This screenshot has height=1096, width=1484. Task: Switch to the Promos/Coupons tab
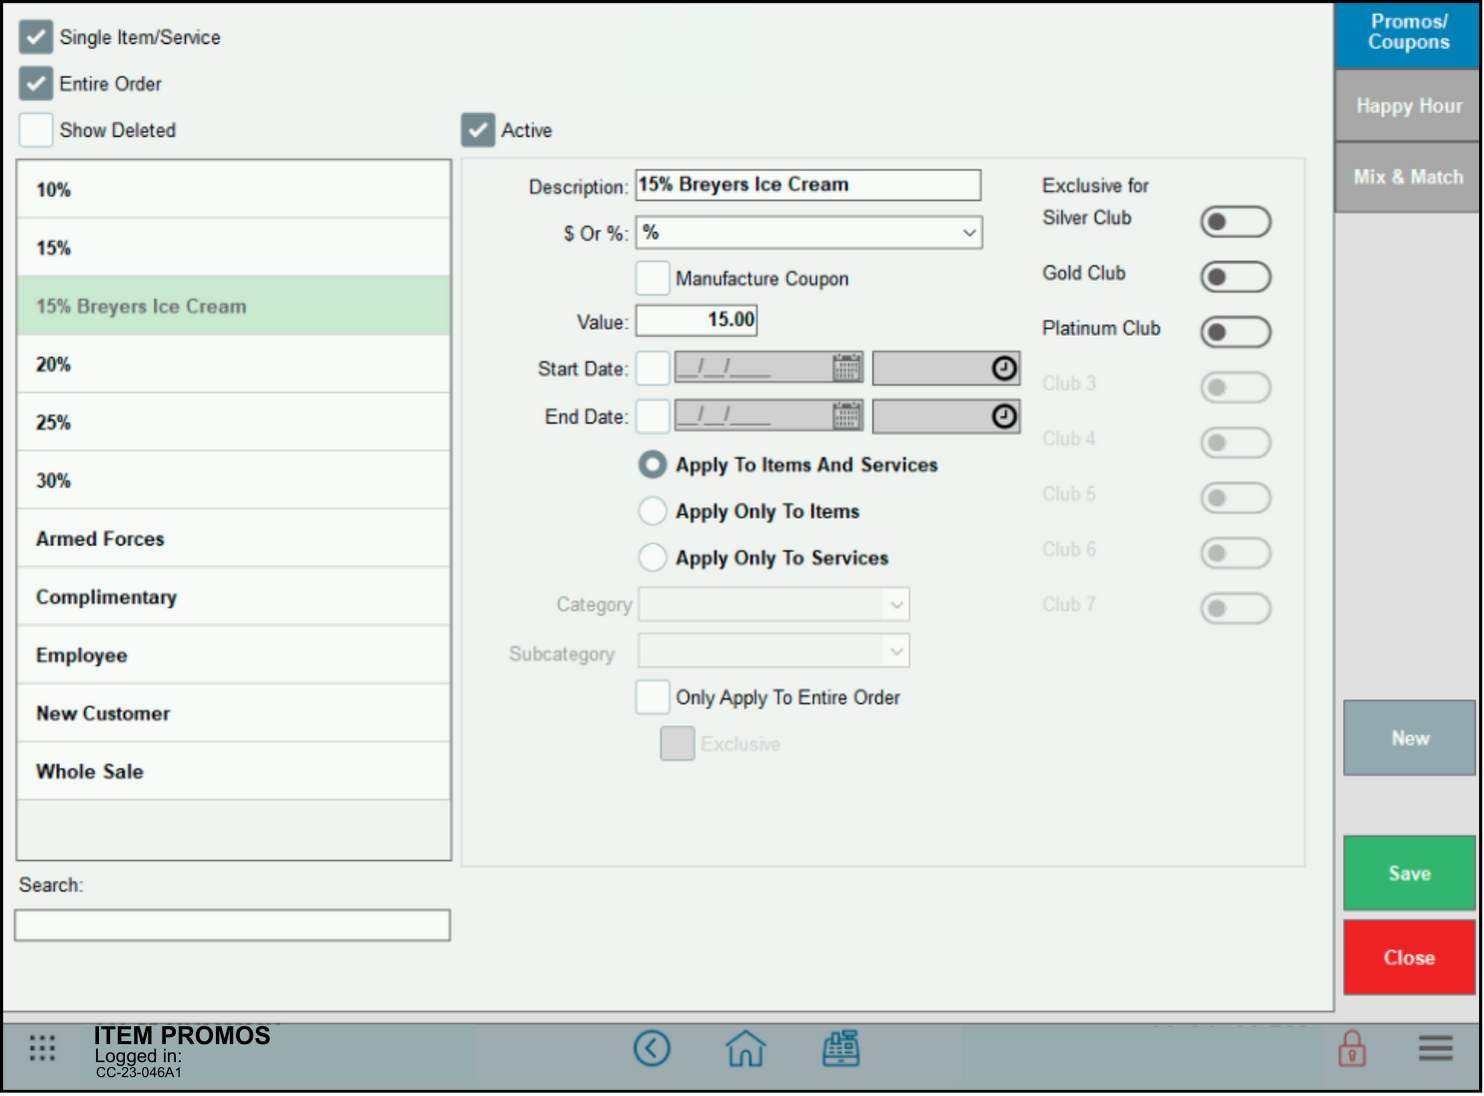1408,33
